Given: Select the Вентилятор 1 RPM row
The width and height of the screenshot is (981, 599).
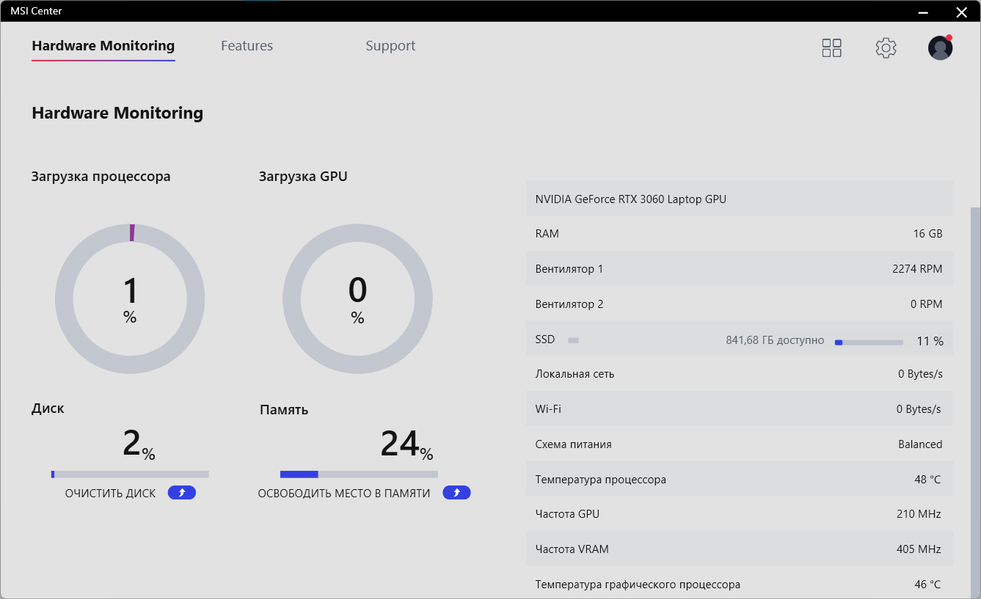Looking at the screenshot, I should [x=739, y=269].
